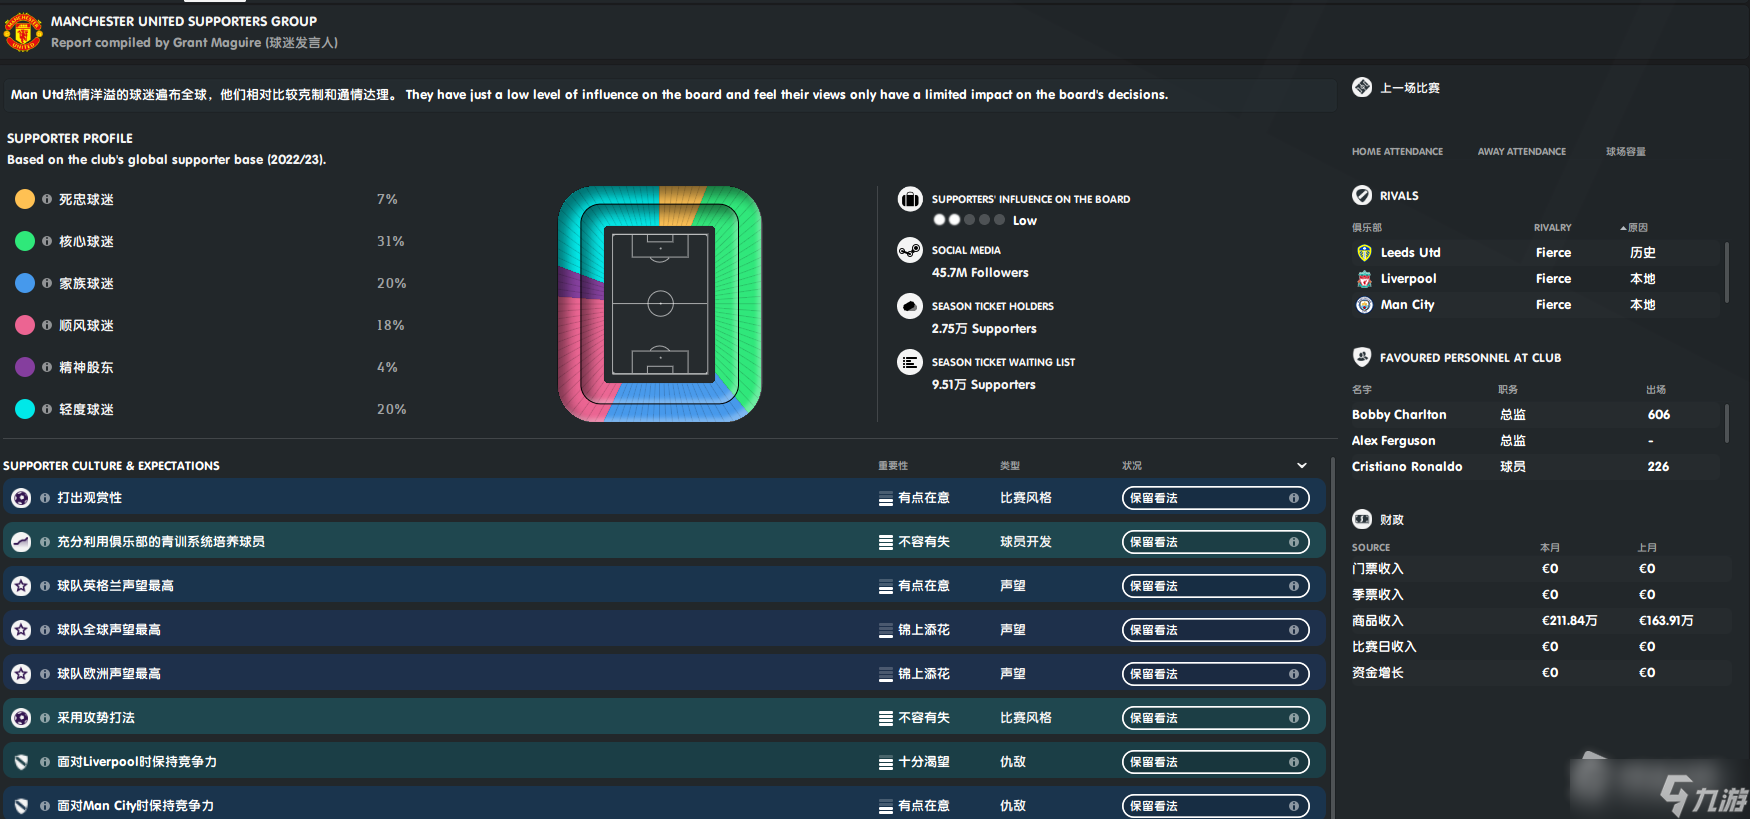Image resolution: width=1750 pixels, height=819 pixels.
Task: Open info icon beside 死忠球迷
Action: pyautogui.click(x=47, y=199)
